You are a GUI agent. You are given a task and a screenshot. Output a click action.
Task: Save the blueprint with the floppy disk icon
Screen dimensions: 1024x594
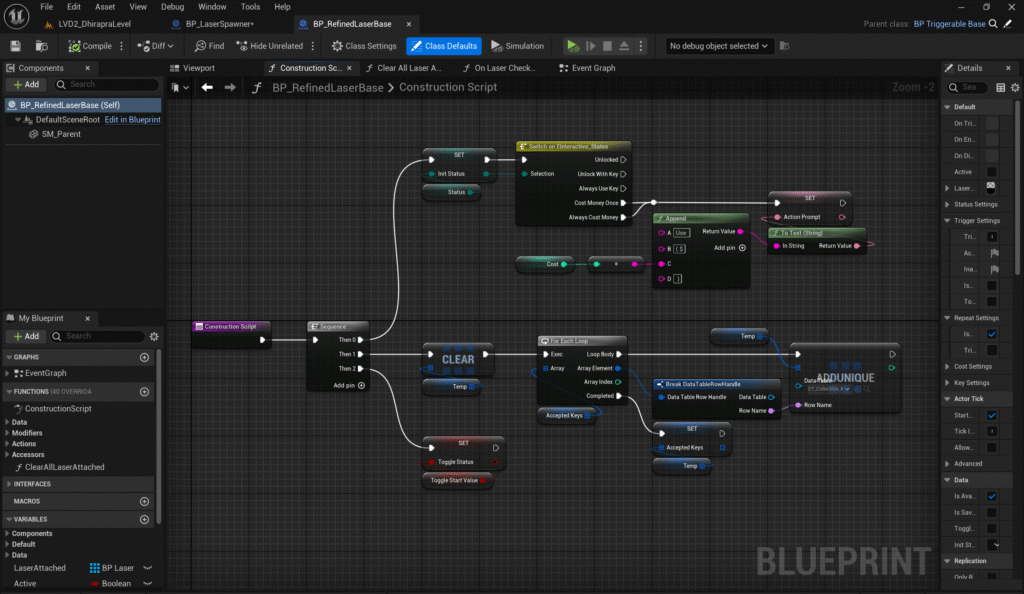[x=15, y=46]
